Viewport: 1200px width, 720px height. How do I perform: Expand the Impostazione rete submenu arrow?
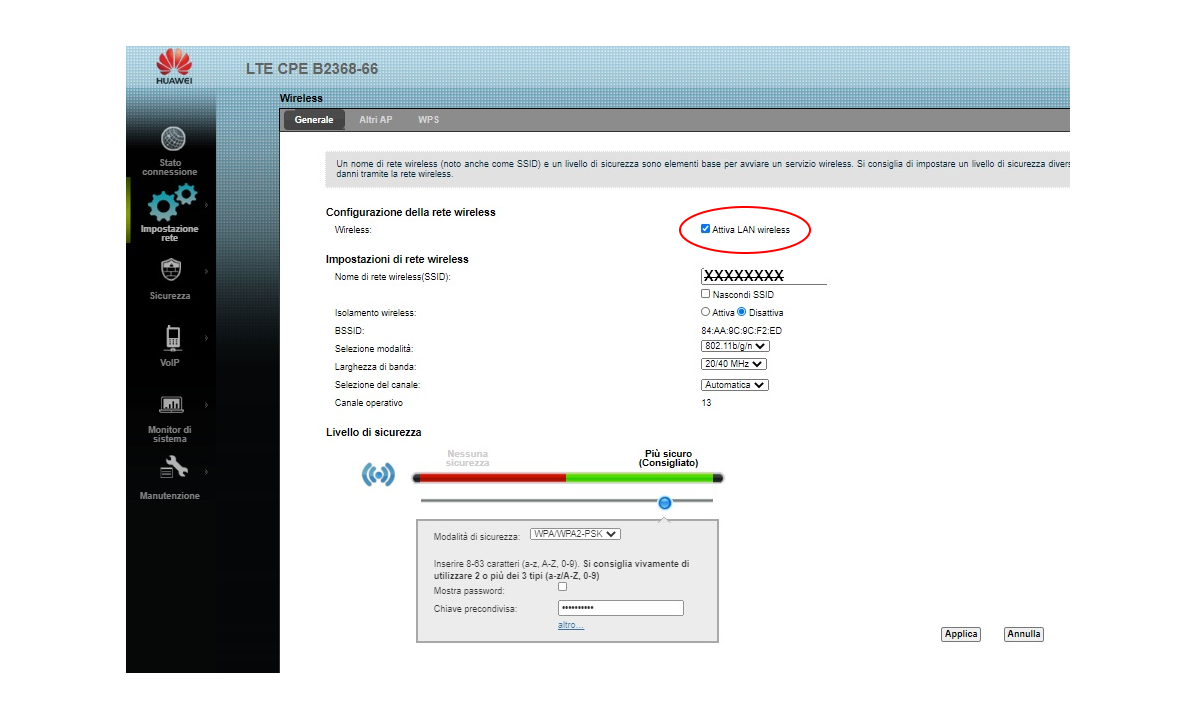(x=207, y=205)
